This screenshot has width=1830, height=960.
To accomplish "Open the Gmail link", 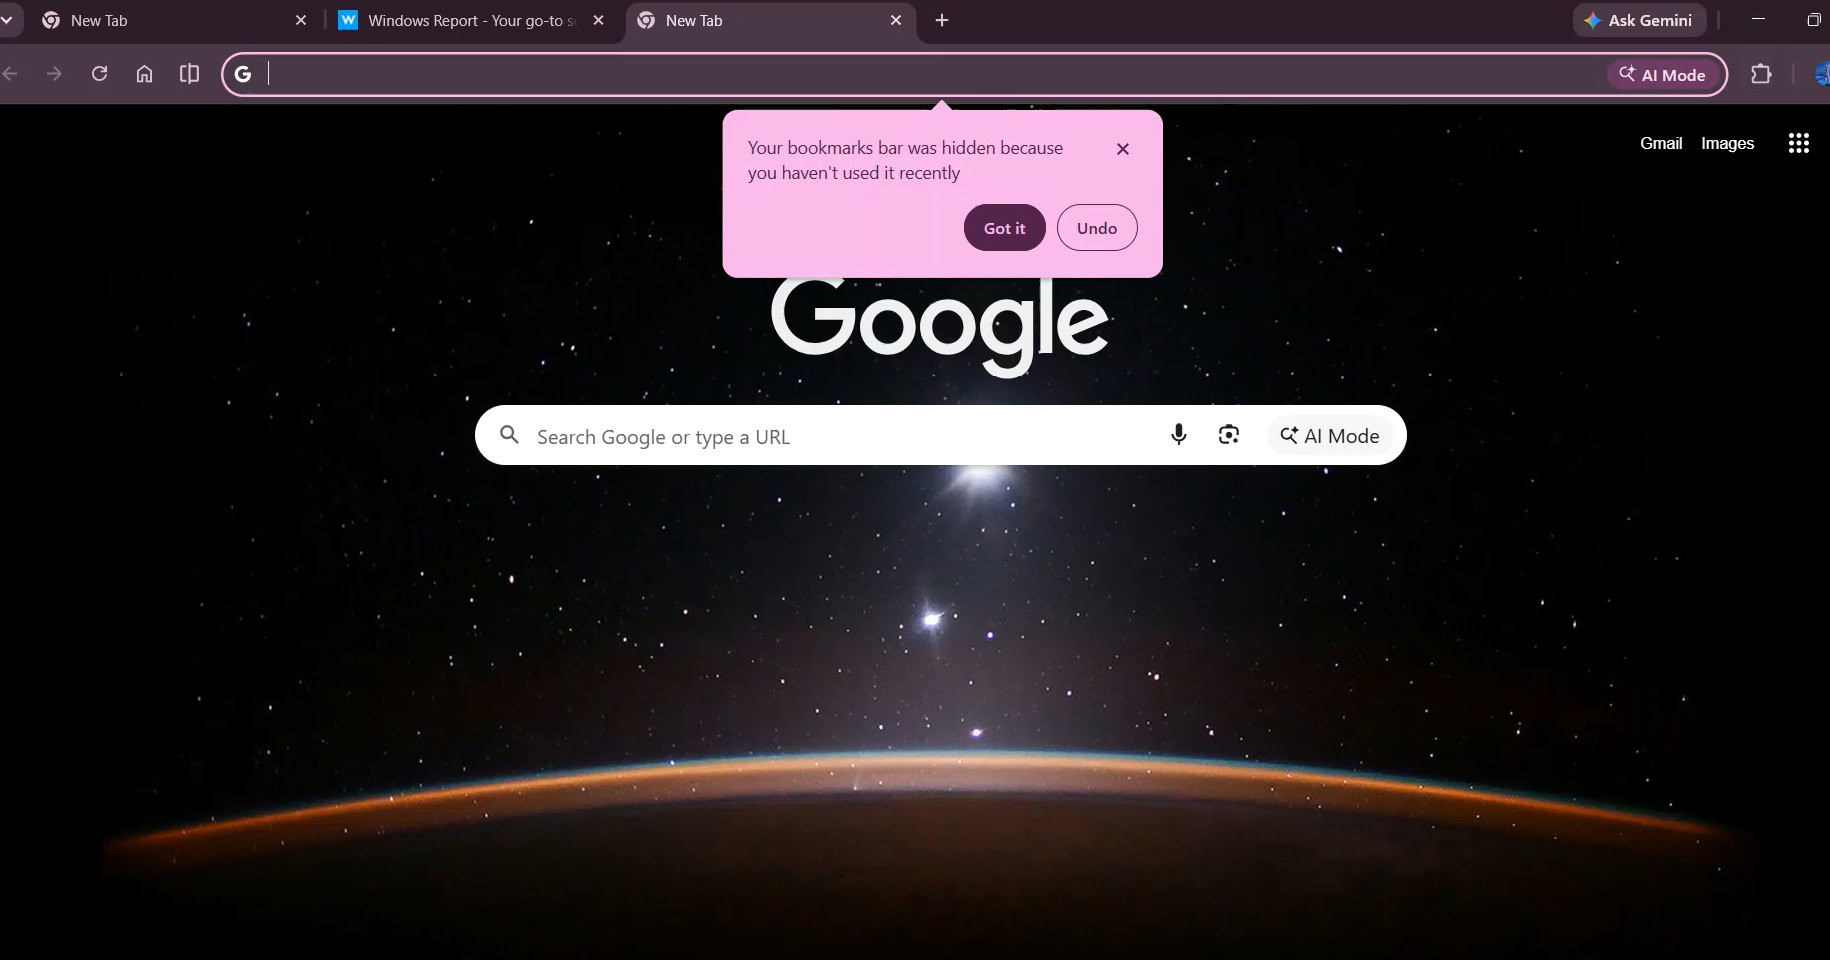I will tap(1661, 143).
